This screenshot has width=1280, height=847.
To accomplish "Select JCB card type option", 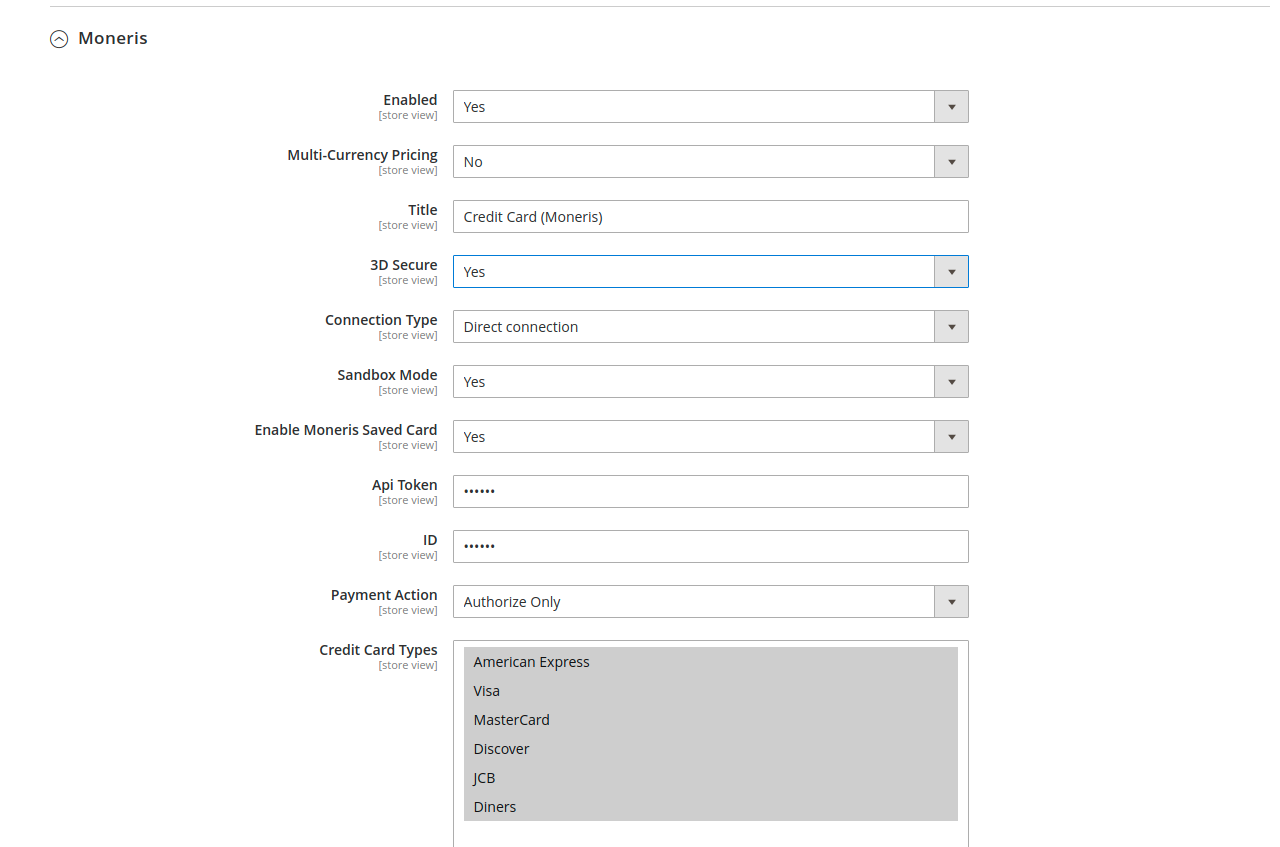I will point(485,778).
